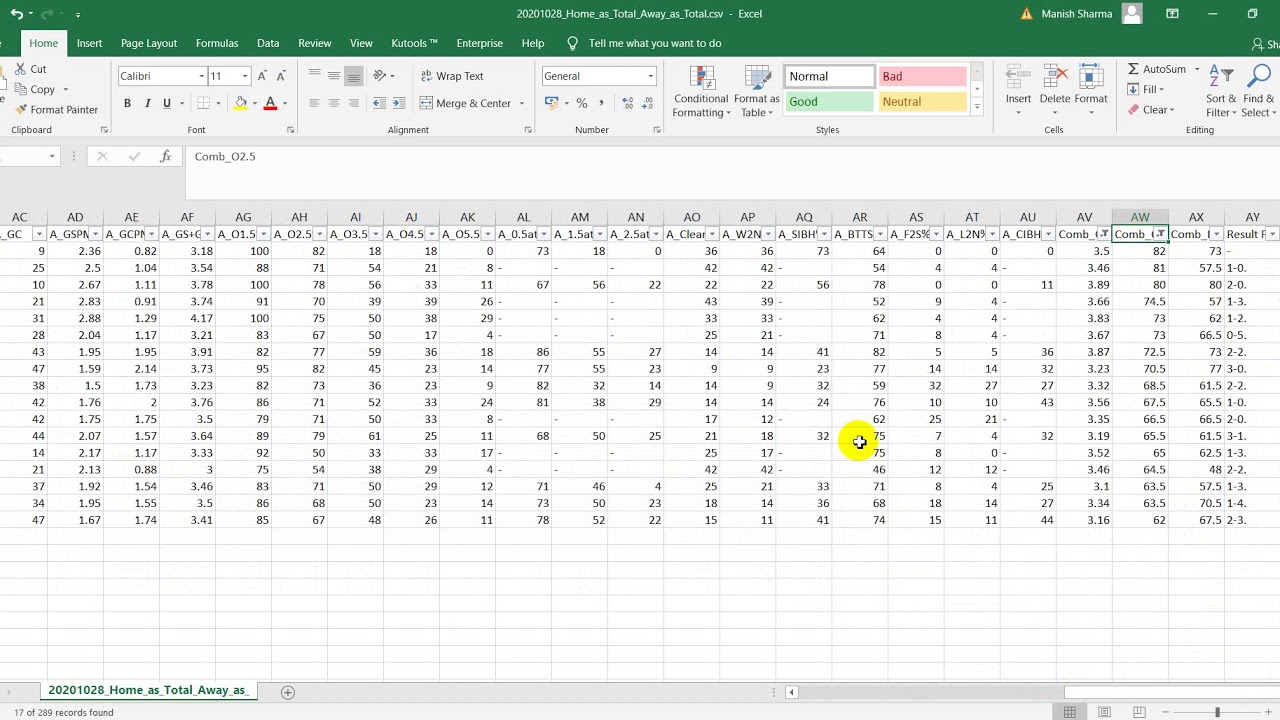Toggle Underline formatting
Viewport: 1280px width, 720px height.
[167, 103]
